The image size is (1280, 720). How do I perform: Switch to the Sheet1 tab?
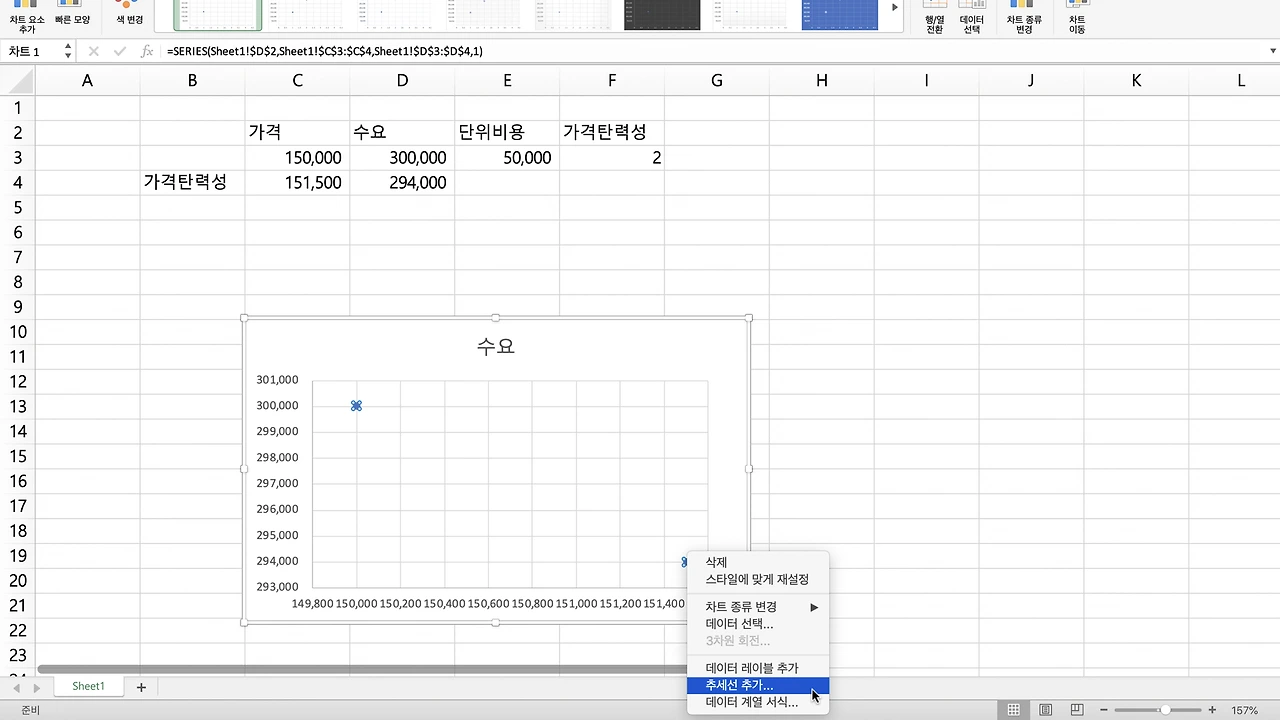(88, 687)
